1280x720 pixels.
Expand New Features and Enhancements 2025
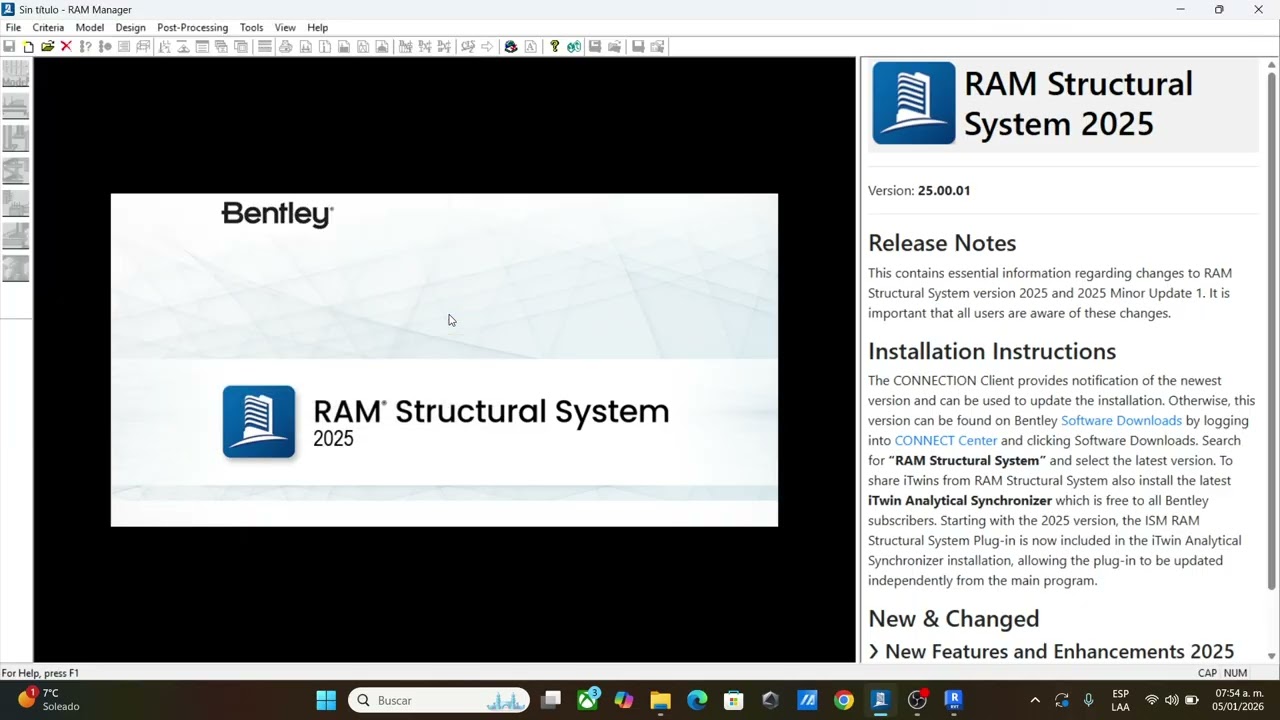coord(1051,652)
